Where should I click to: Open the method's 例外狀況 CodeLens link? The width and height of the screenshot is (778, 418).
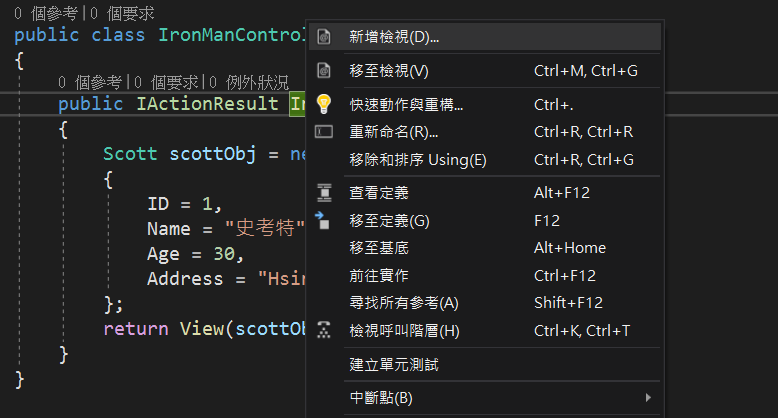coord(249,82)
